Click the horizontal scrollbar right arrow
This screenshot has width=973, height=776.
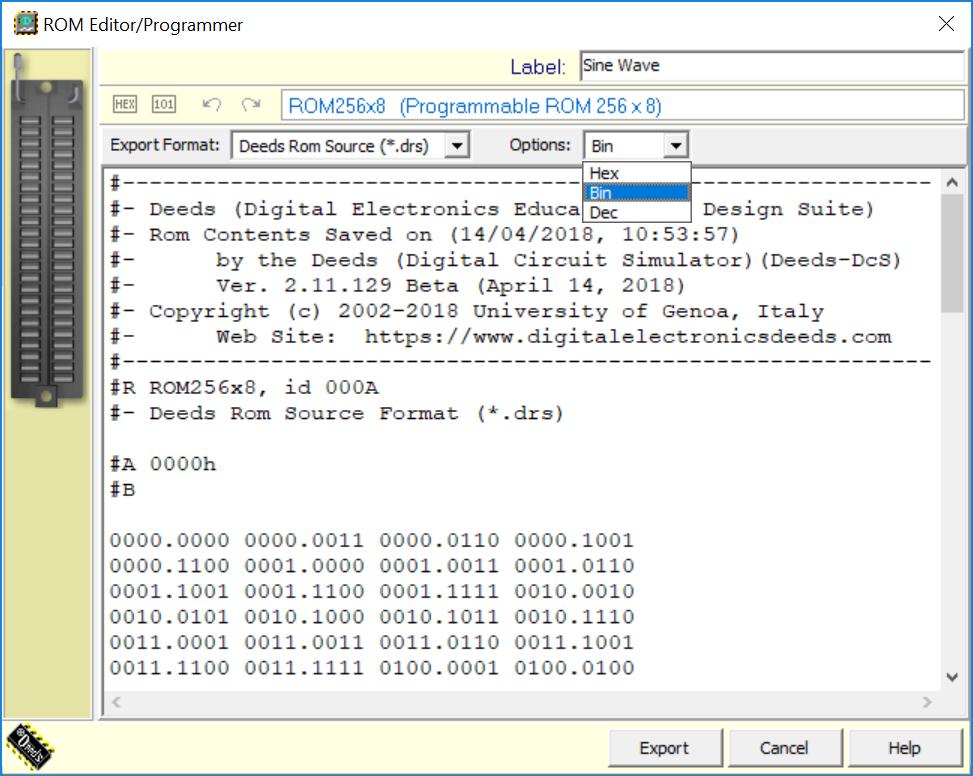927,702
